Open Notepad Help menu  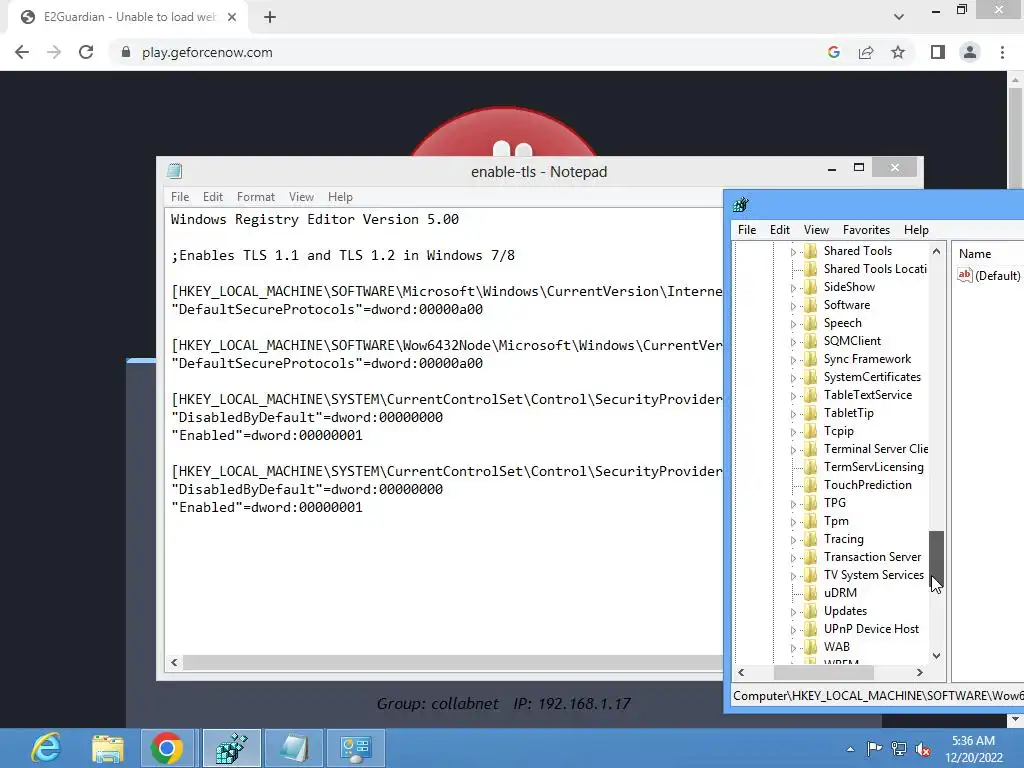click(x=340, y=197)
